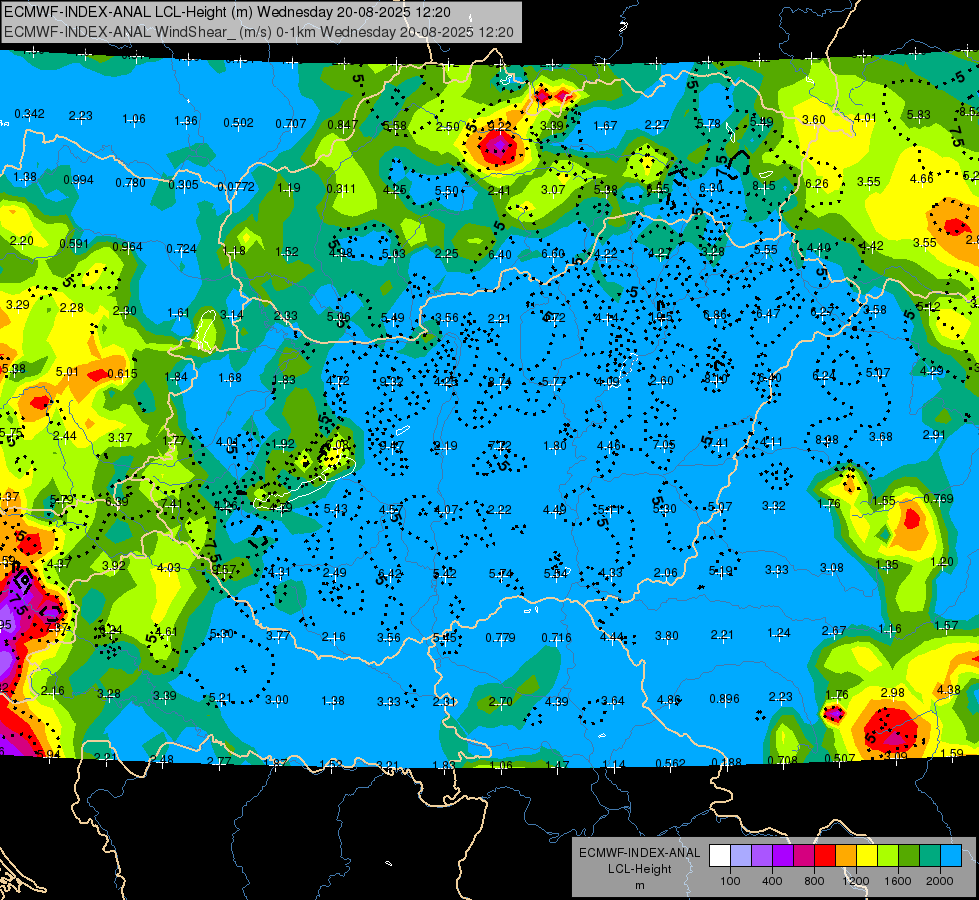Click the wind shear value '0.615'
This screenshot has width=979, height=900.
122,373
